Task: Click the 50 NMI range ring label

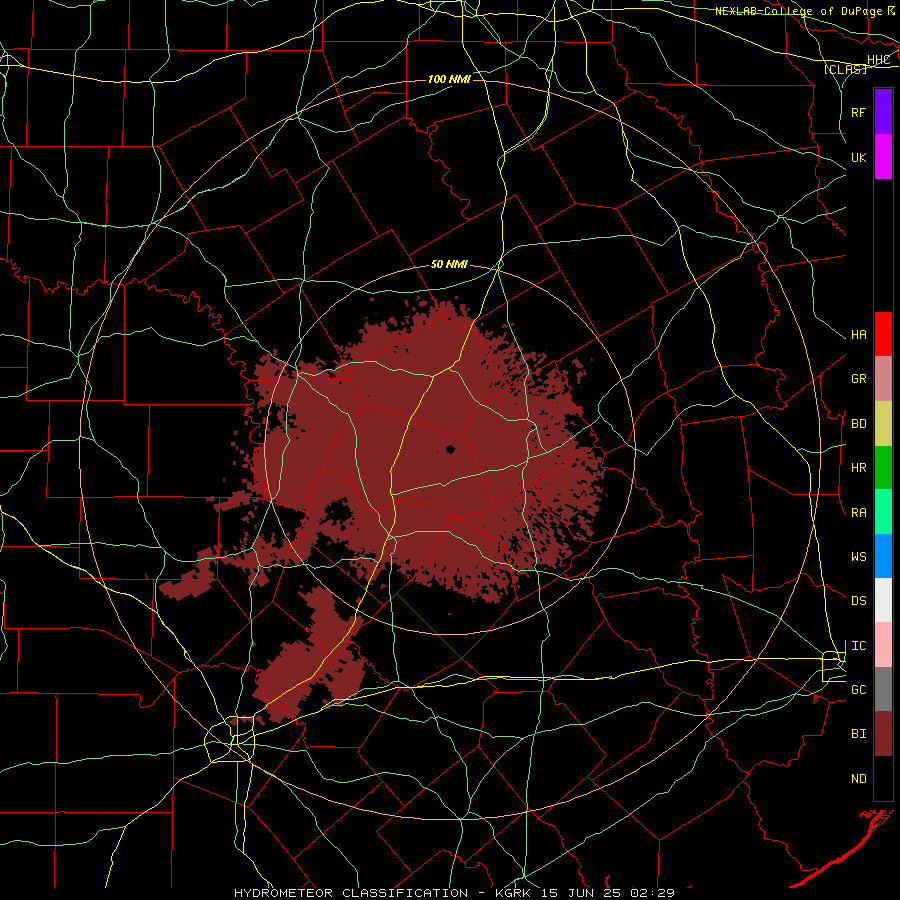Action: [449, 265]
